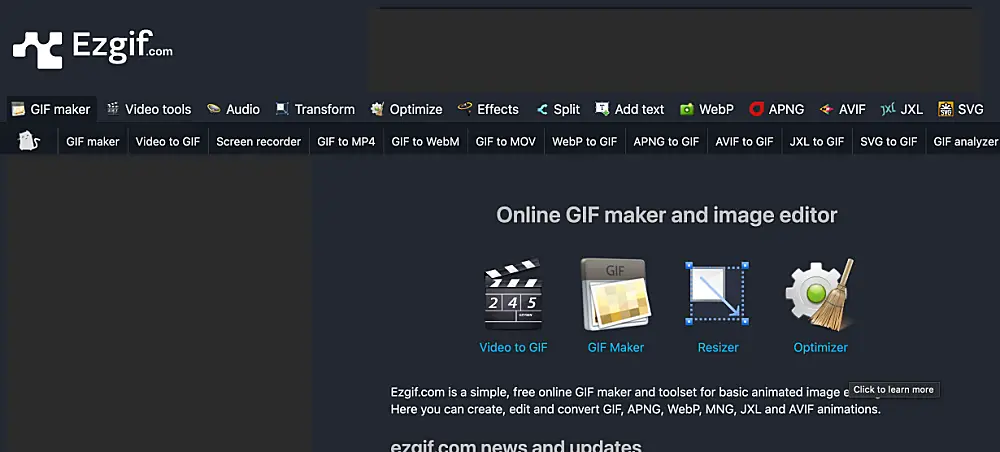Click the 'Online GIF maker and image editor' heading
Image resolution: width=1000 pixels, height=452 pixels.
coord(666,215)
